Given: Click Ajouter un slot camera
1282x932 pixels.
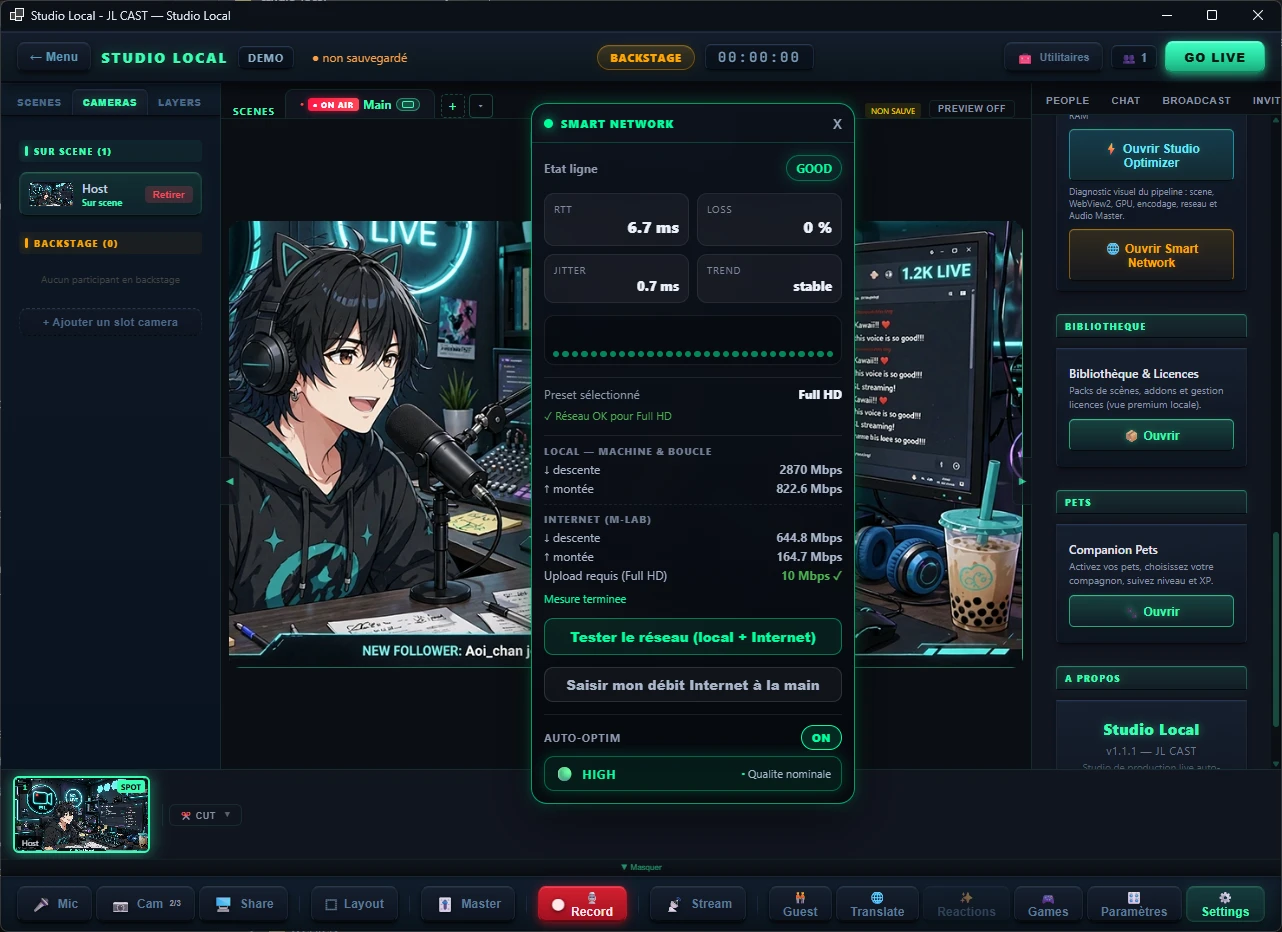Looking at the screenshot, I should pyautogui.click(x=110, y=322).
